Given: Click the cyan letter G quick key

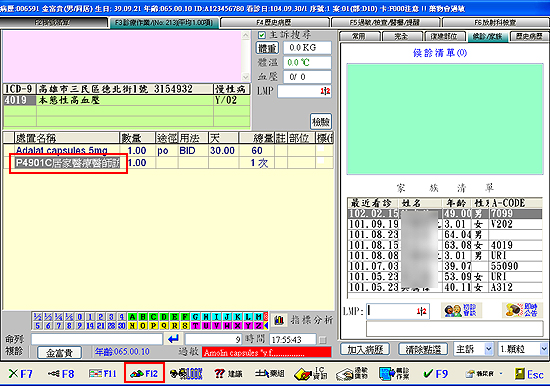Looking at the screenshot, I should click(195, 317).
